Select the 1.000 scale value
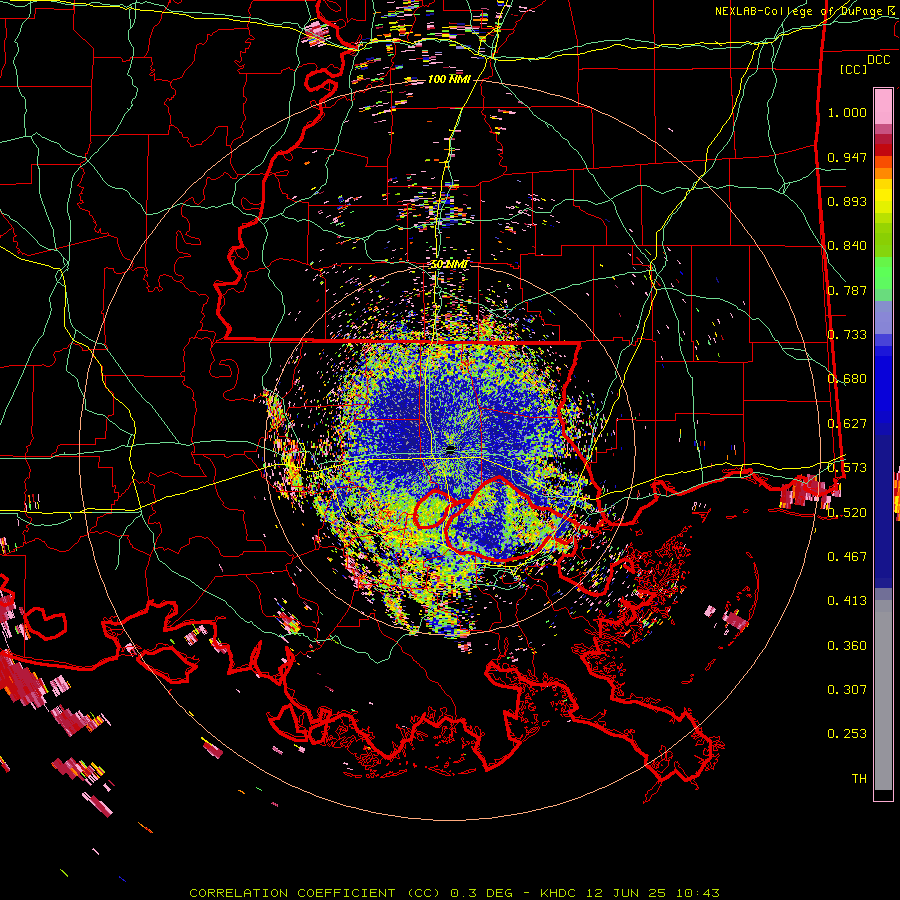Image resolution: width=900 pixels, height=900 pixels. tap(847, 112)
